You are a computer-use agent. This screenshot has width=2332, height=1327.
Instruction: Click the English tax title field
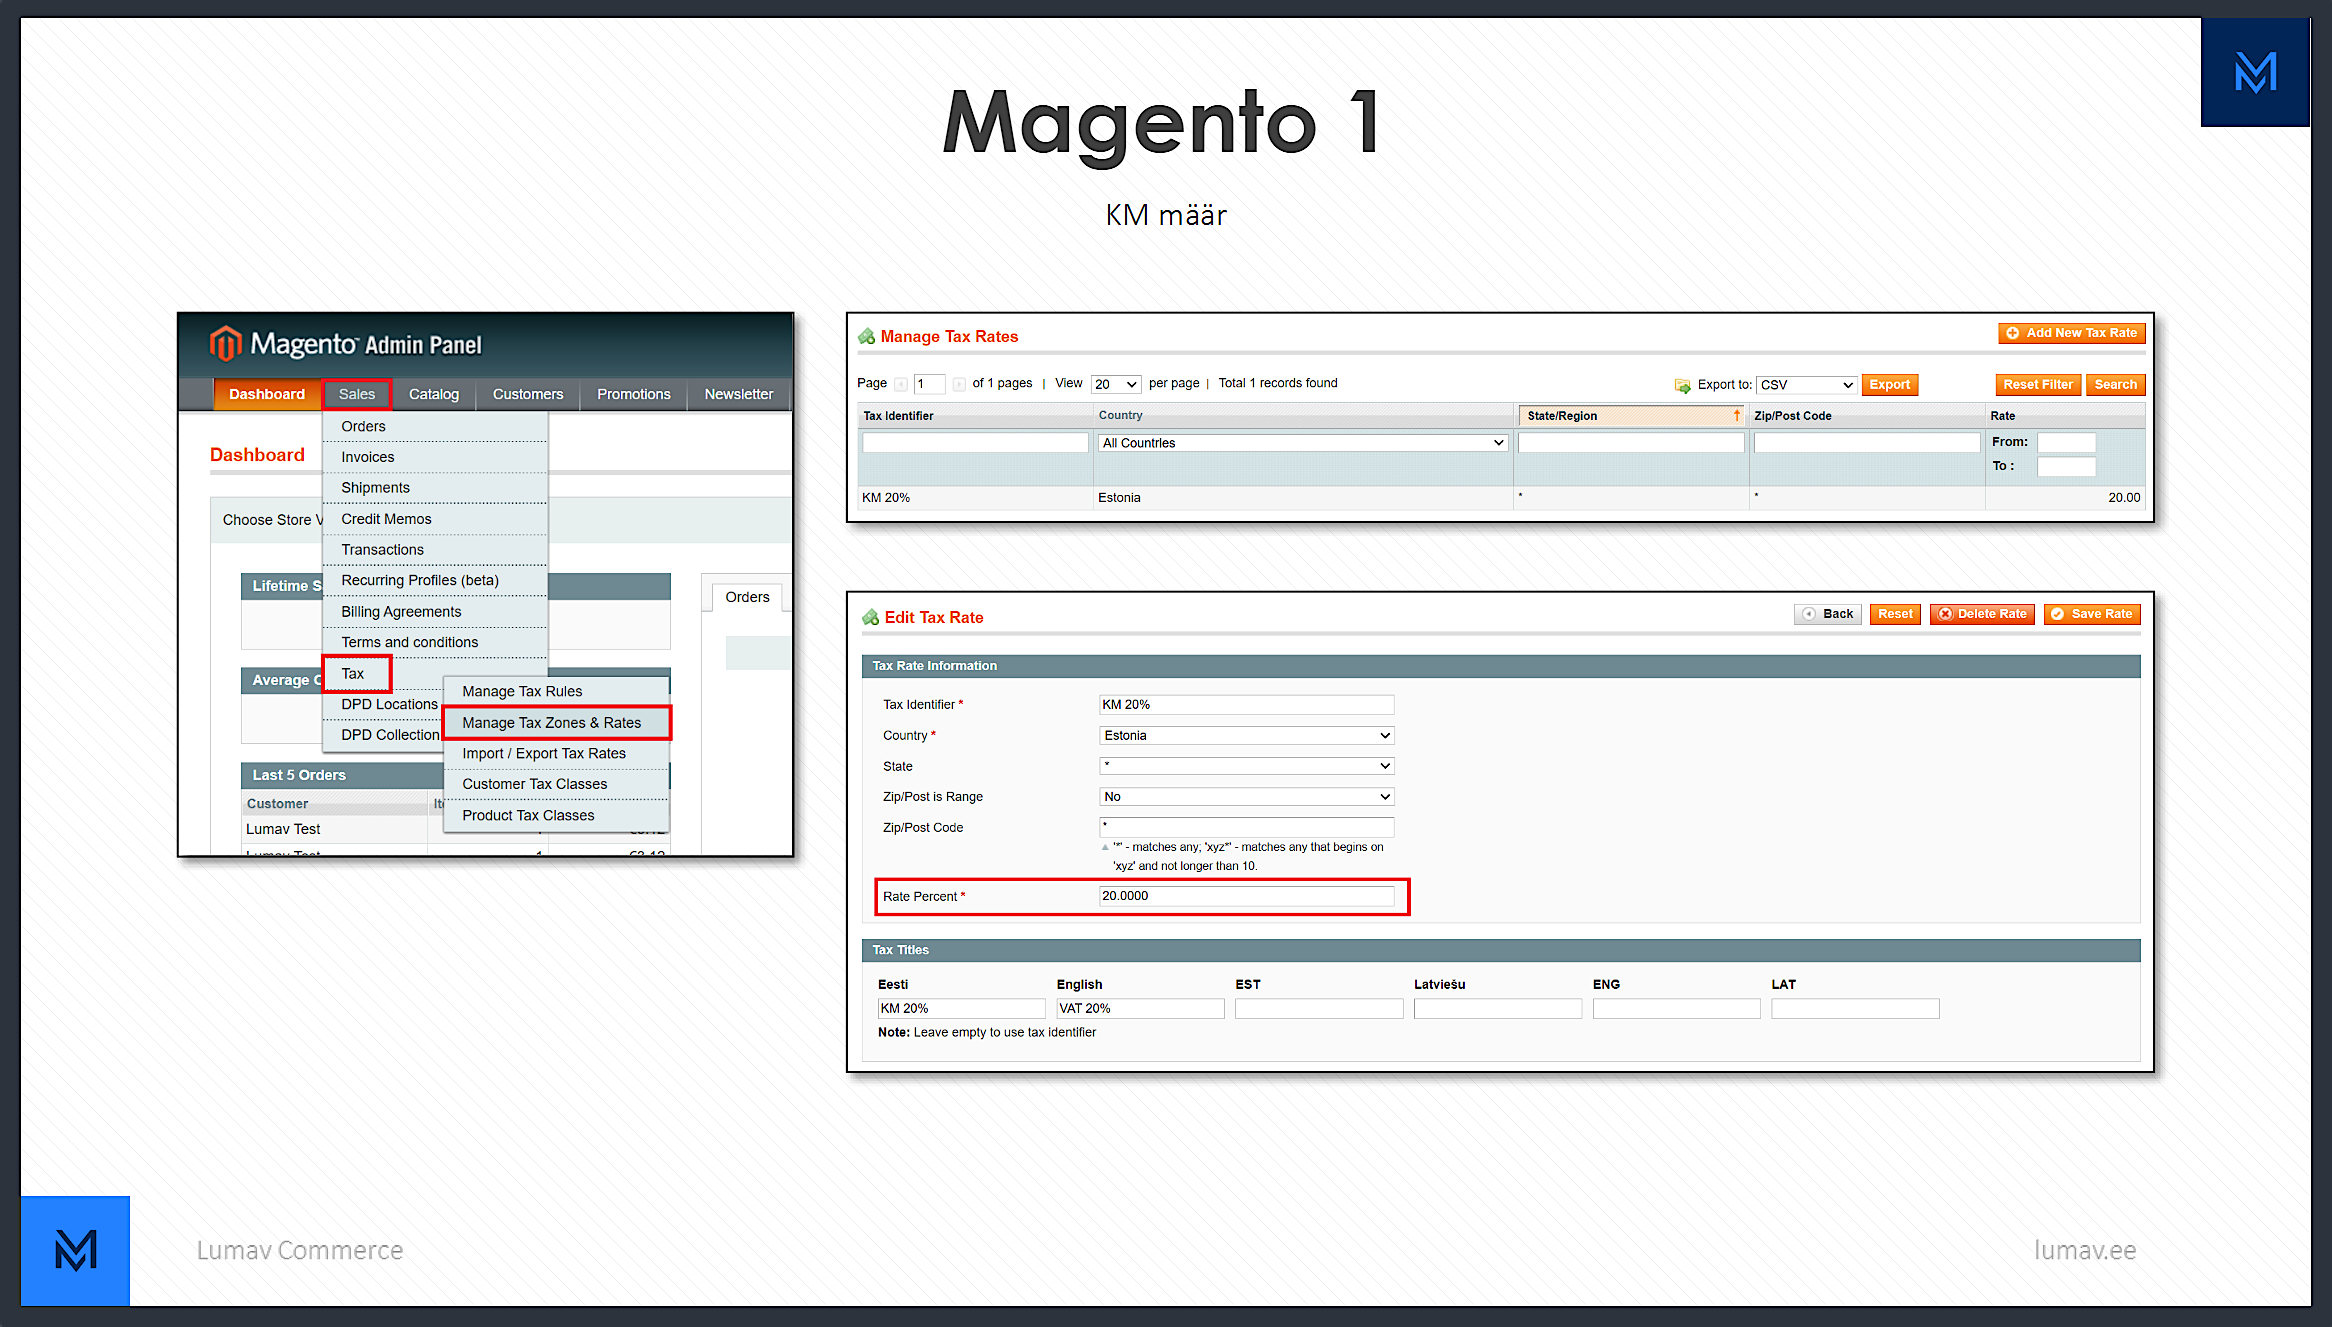pyautogui.click(x=1140, y=1009)
